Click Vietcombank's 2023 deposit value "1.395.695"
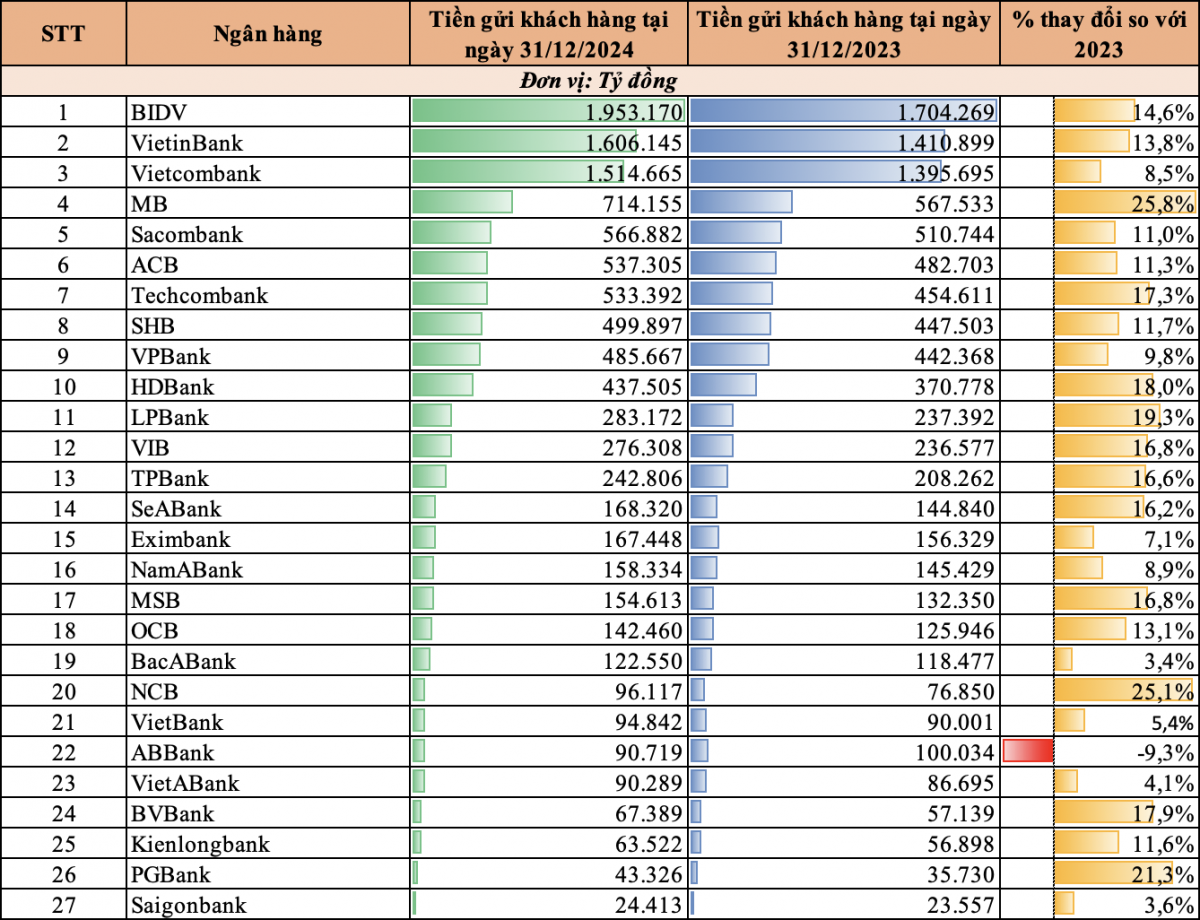This screenshot has width=1200, height=920. click(x=947, y=173)
